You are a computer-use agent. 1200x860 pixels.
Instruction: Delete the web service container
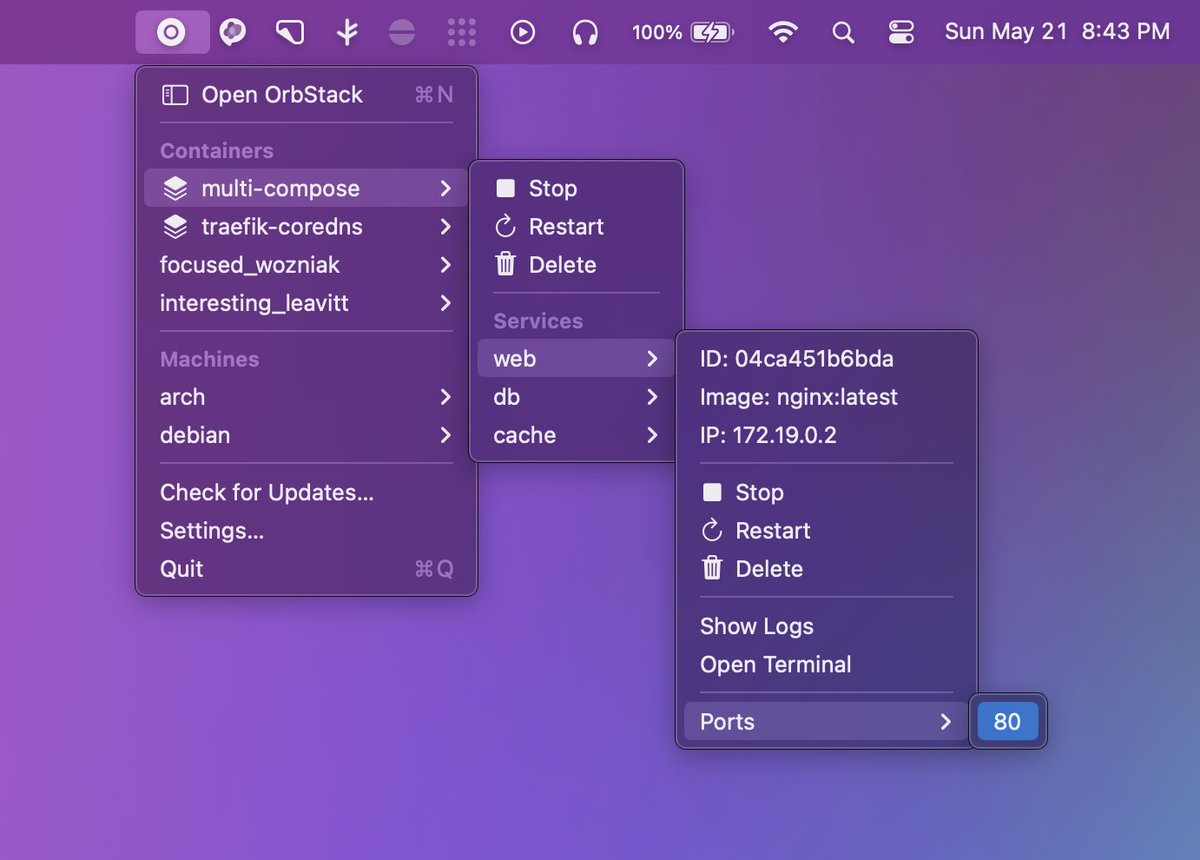(x=826, y=568)
